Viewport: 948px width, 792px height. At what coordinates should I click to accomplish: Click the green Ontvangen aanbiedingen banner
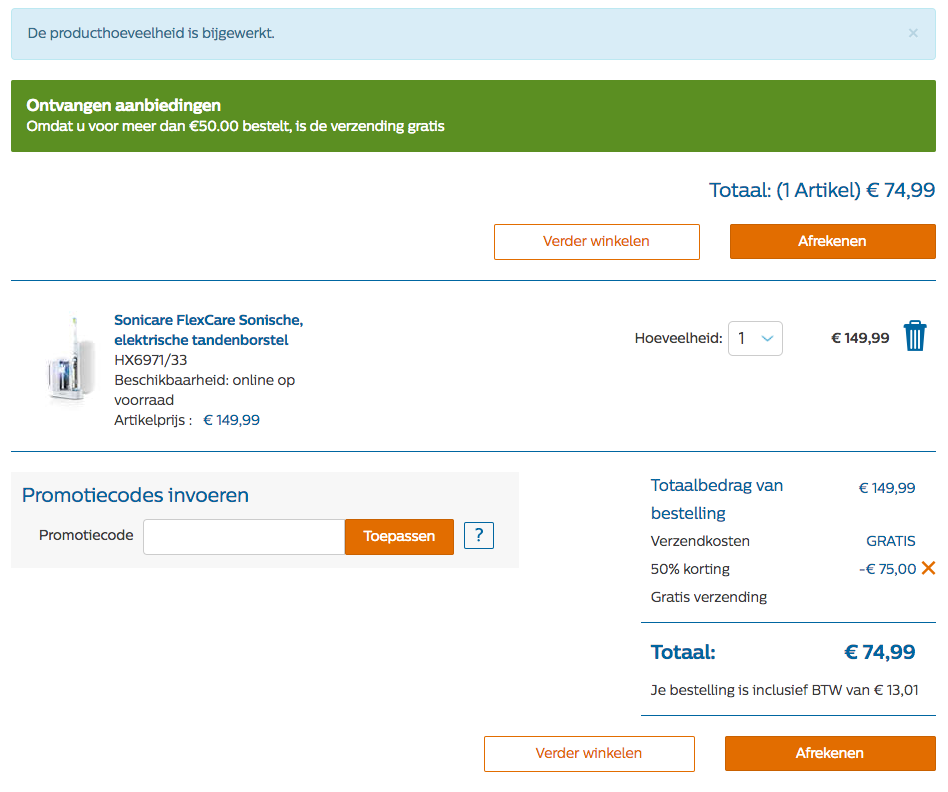473,116
